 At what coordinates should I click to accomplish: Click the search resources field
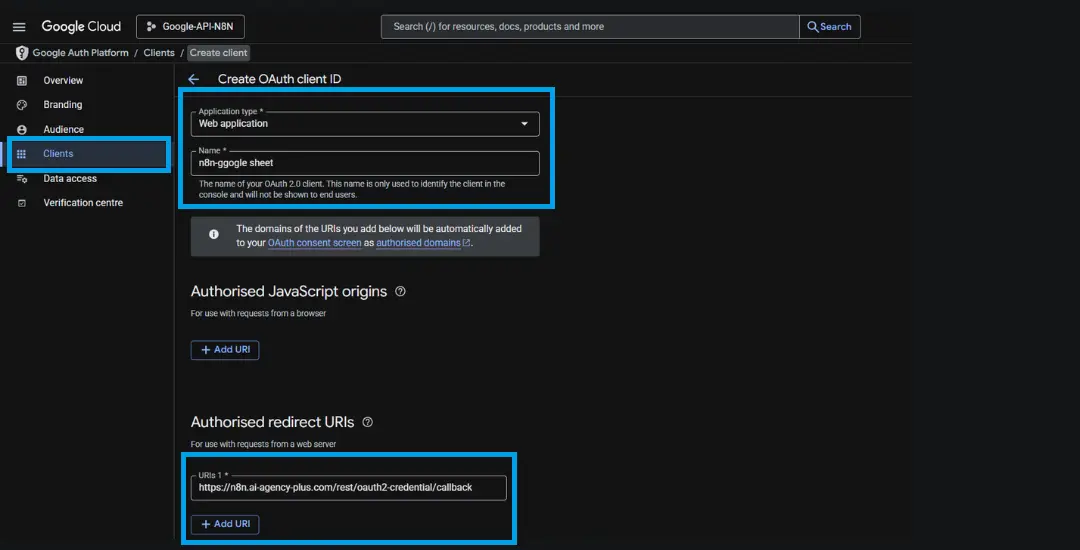click(x=590, y=27)
